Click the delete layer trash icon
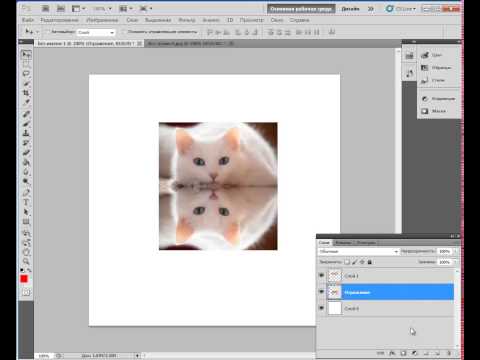This screenshot has width=480, height=360. (449, 353)
